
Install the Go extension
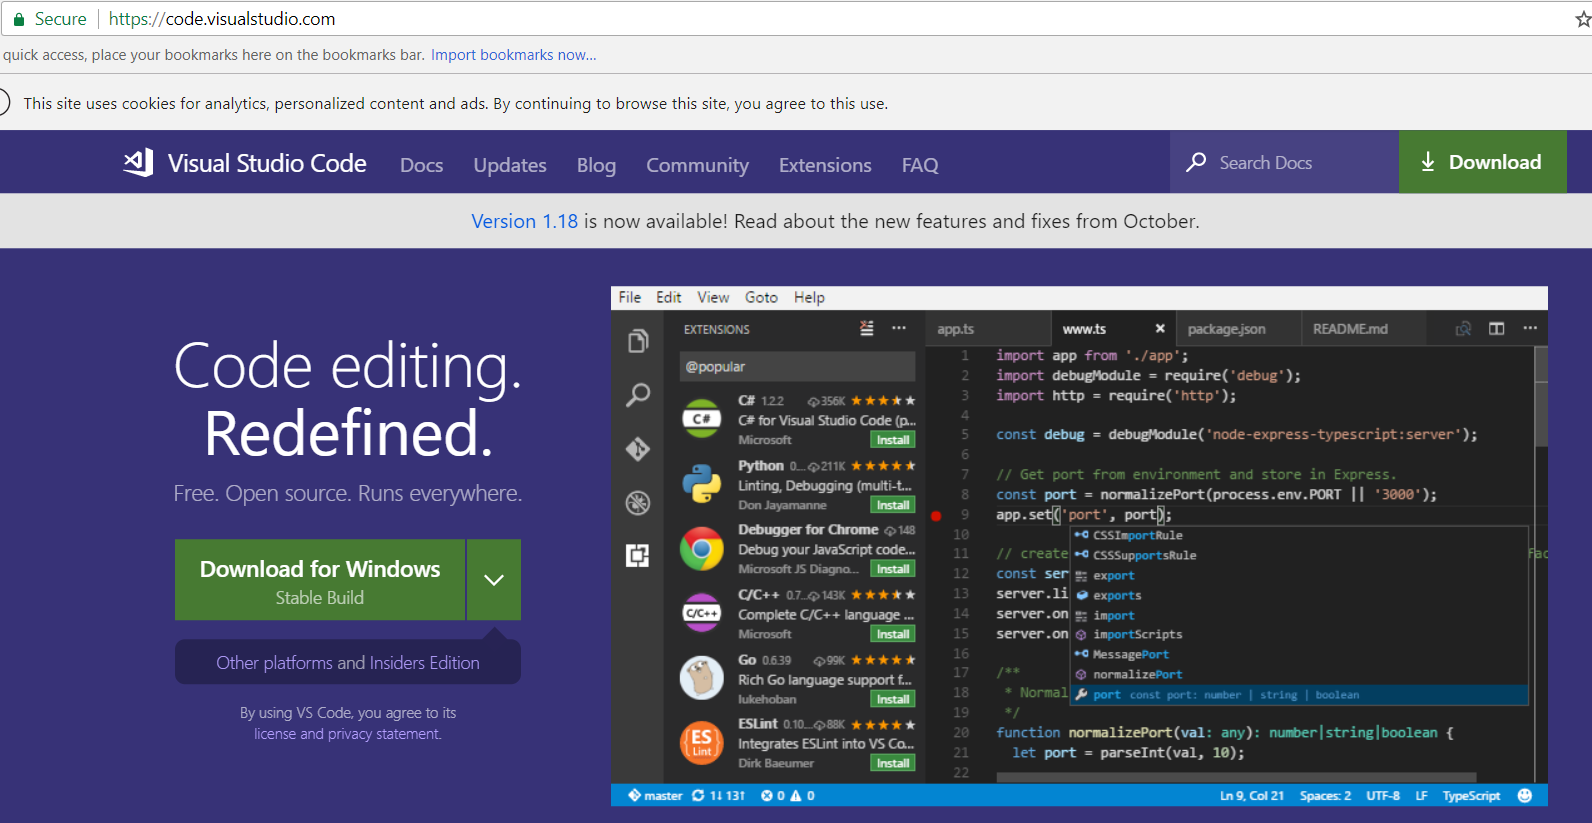click(893, 699)
